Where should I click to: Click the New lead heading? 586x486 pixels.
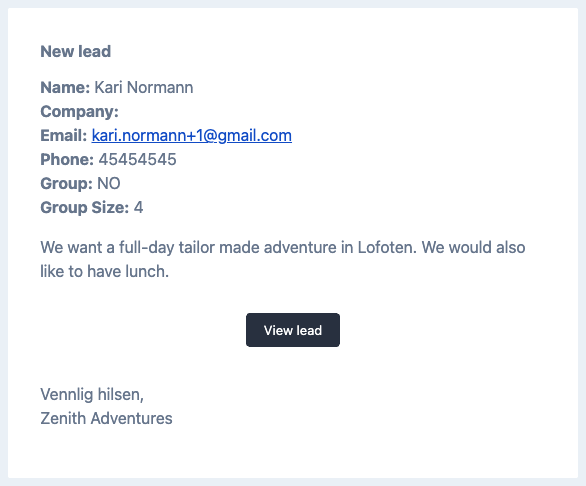coord(75,52)
